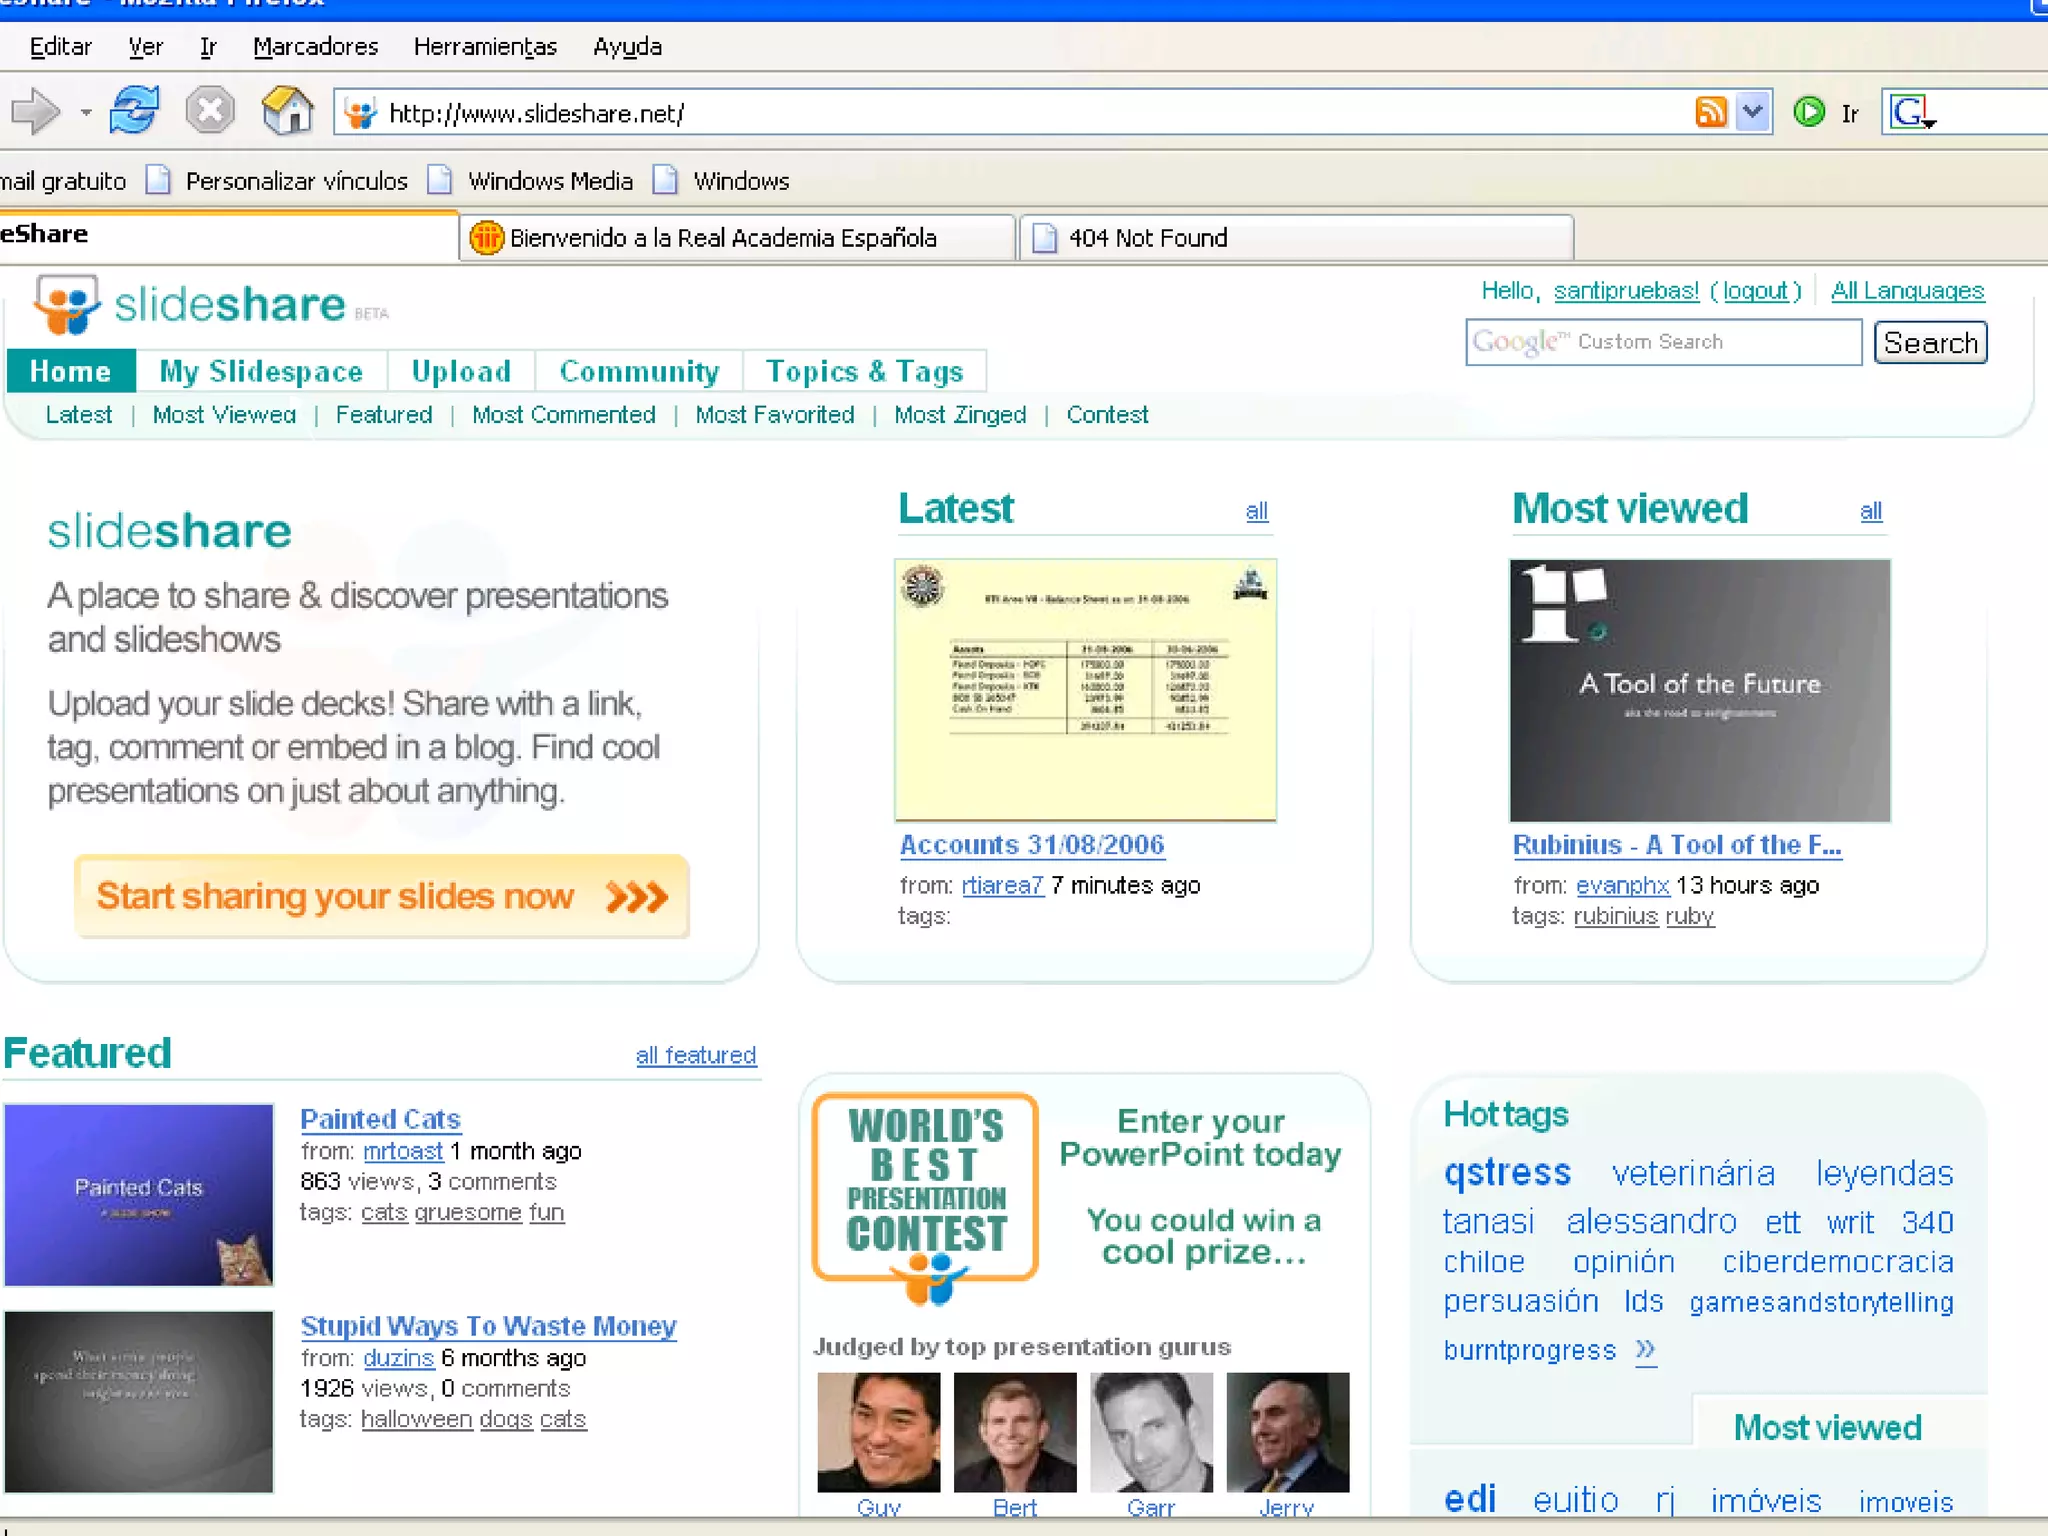Expand the address bar history dropdown
This screenshot has width=2048, height=1536.
tap(1753, 112)
